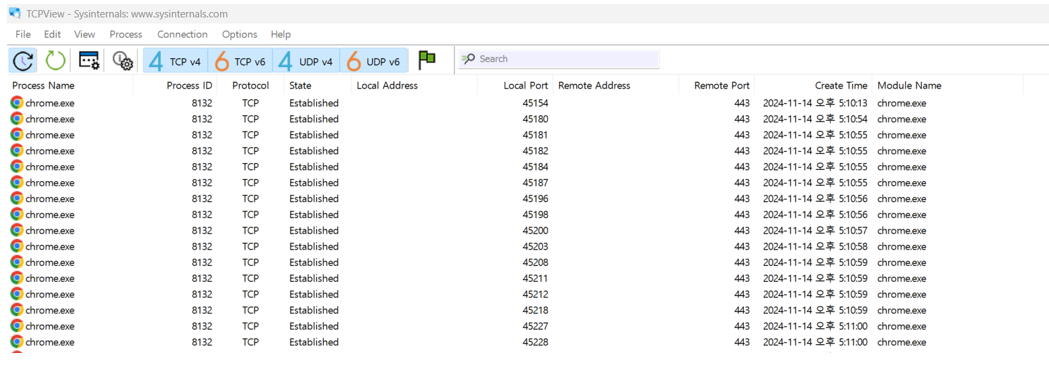Click the green flag states filter icon

[427, 60]
